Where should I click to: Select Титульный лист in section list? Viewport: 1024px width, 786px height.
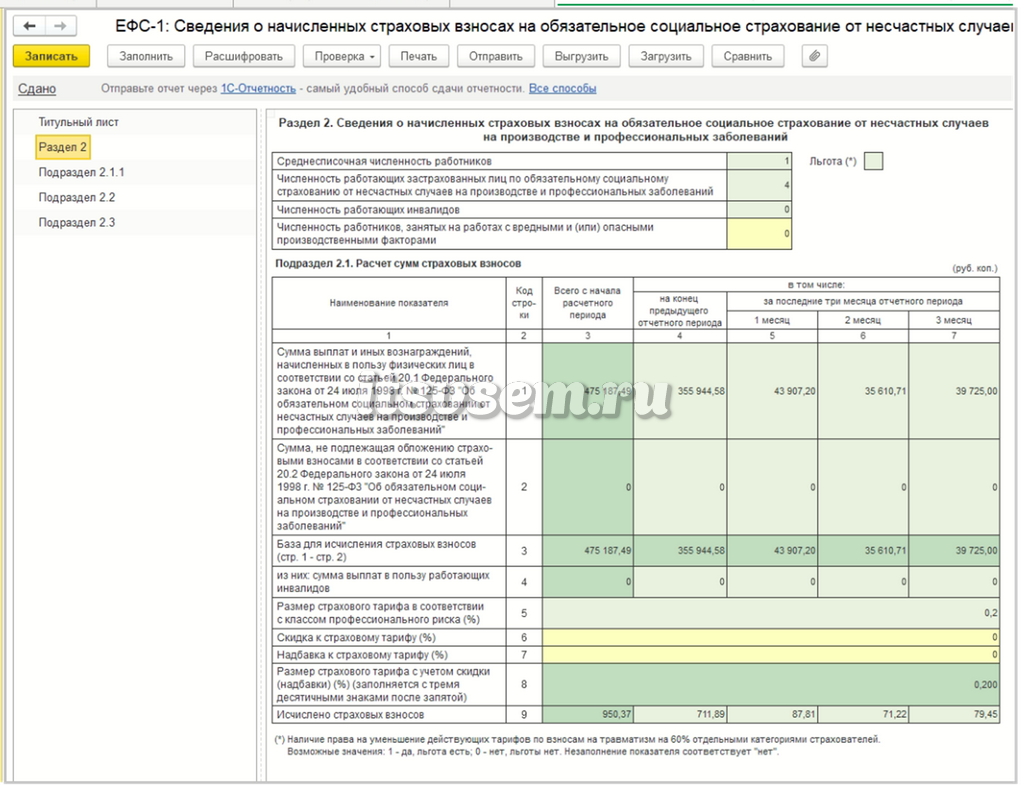pyautogui.click(x=78, y=122)
